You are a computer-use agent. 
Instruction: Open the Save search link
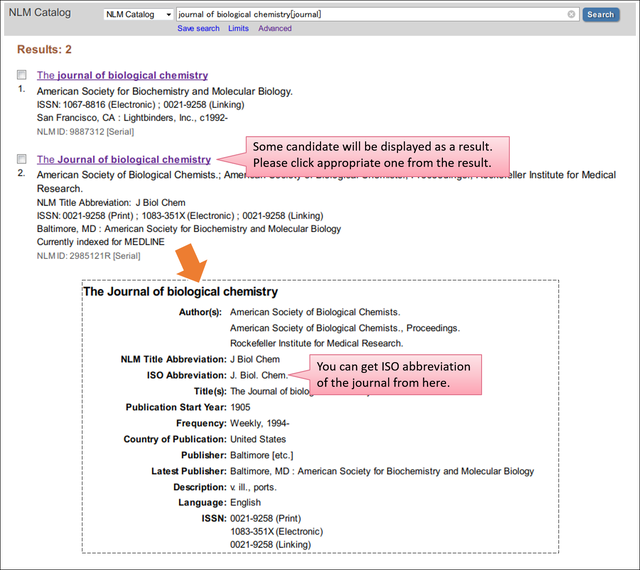tap(198, 28)
